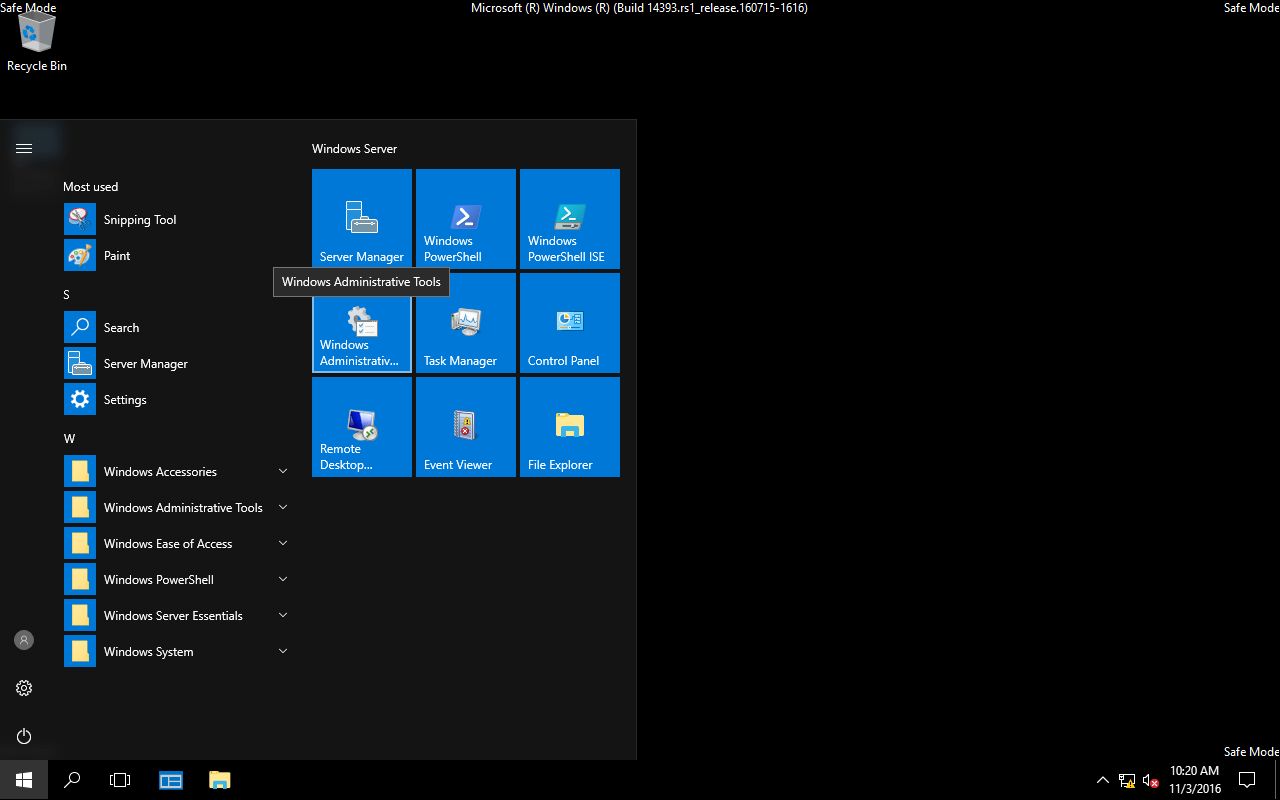
Task: Click the Most used heading
Action: (90, 187)
